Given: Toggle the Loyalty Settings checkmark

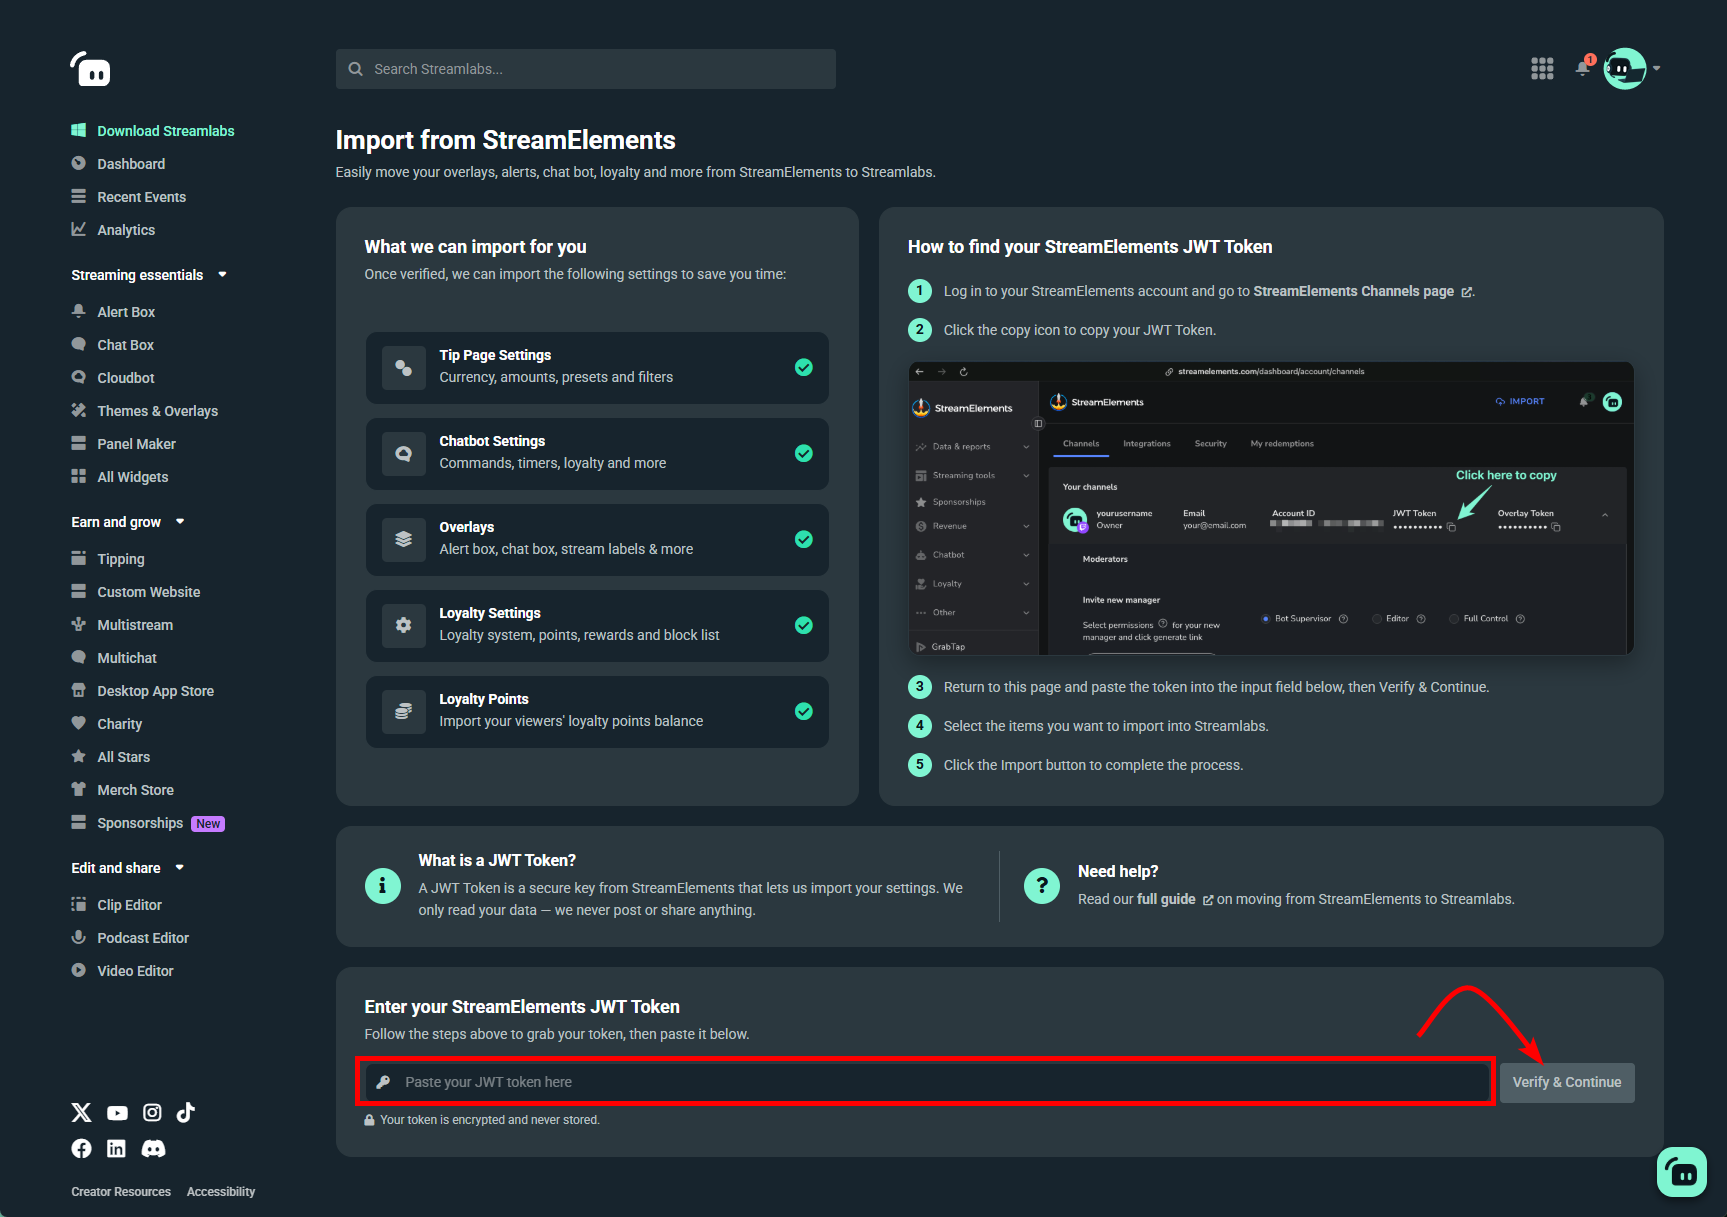Looking at the screenshot, I should click(803, 625).
